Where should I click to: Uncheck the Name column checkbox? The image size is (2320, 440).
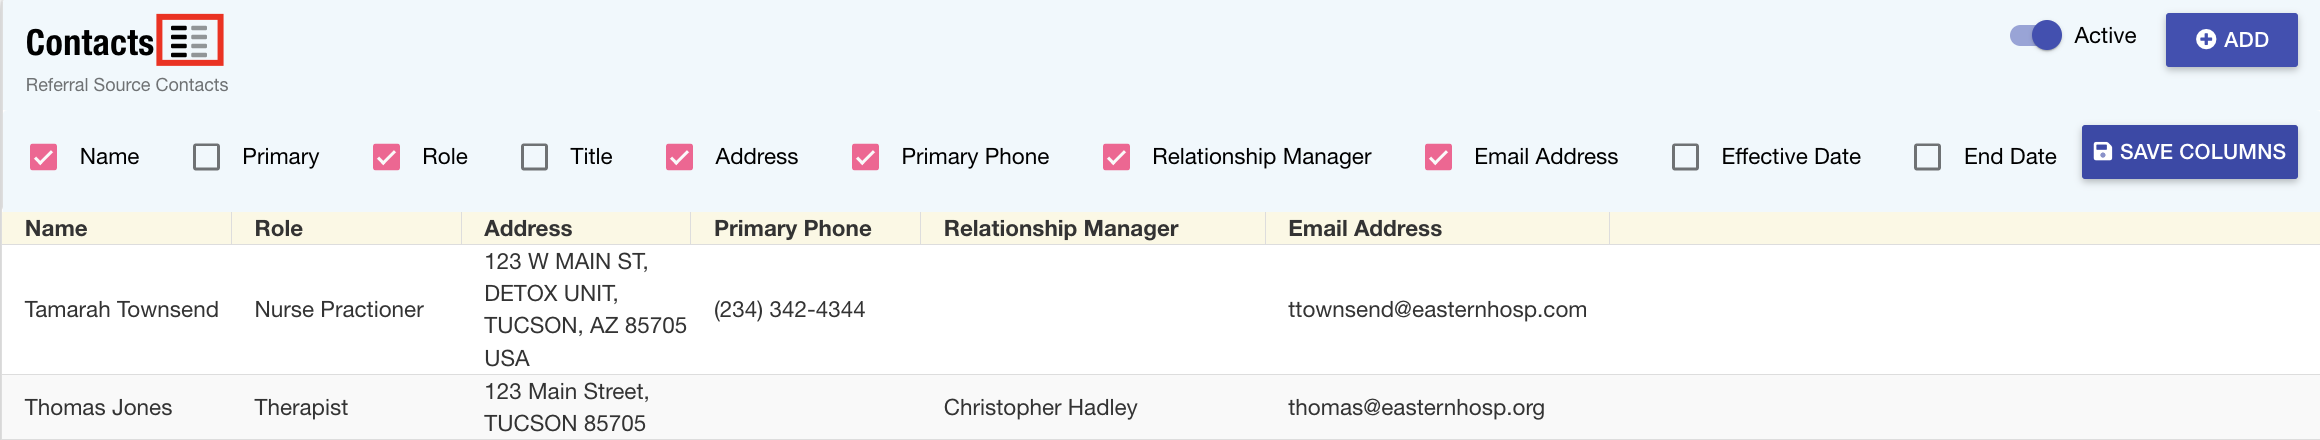43,157
